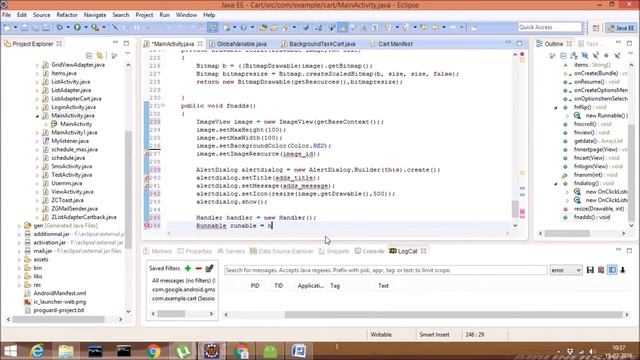Image resolution: width=640 pixels, height=360 pixels.
Task: Open Internet Explorer from the taskbar
Action: coord(38,351)
